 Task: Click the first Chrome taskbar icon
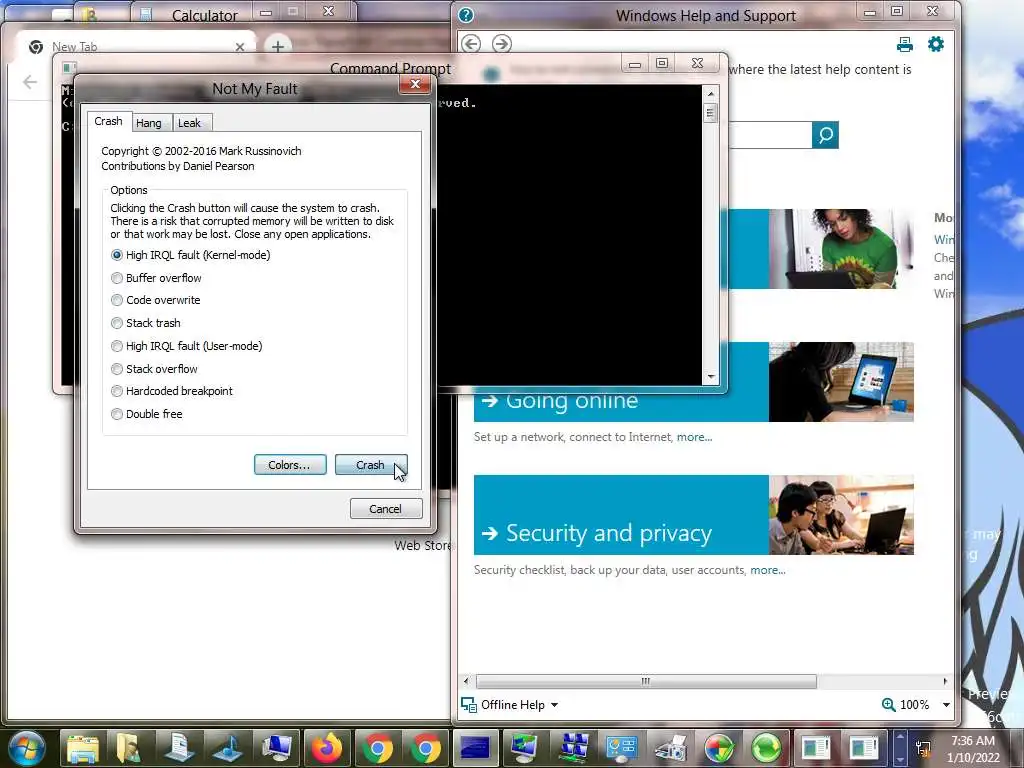377,748
